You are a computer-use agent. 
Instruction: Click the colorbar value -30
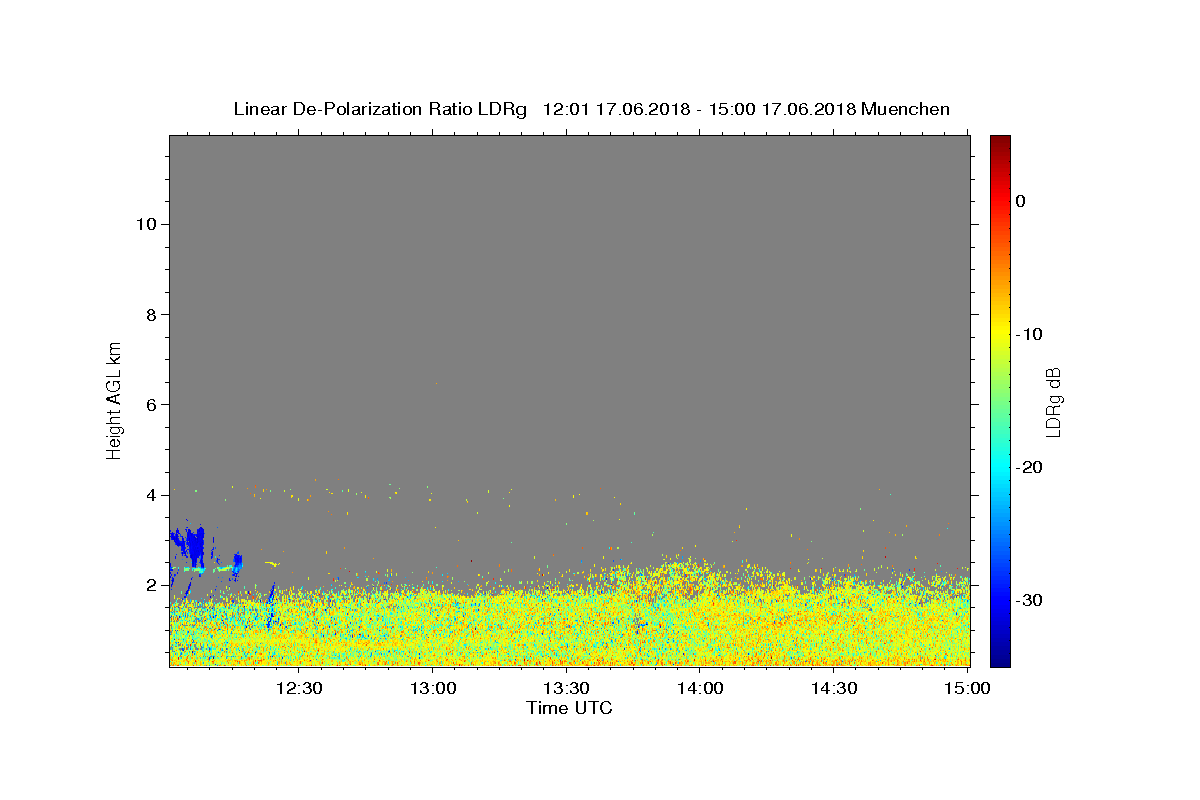point(1030,600)
